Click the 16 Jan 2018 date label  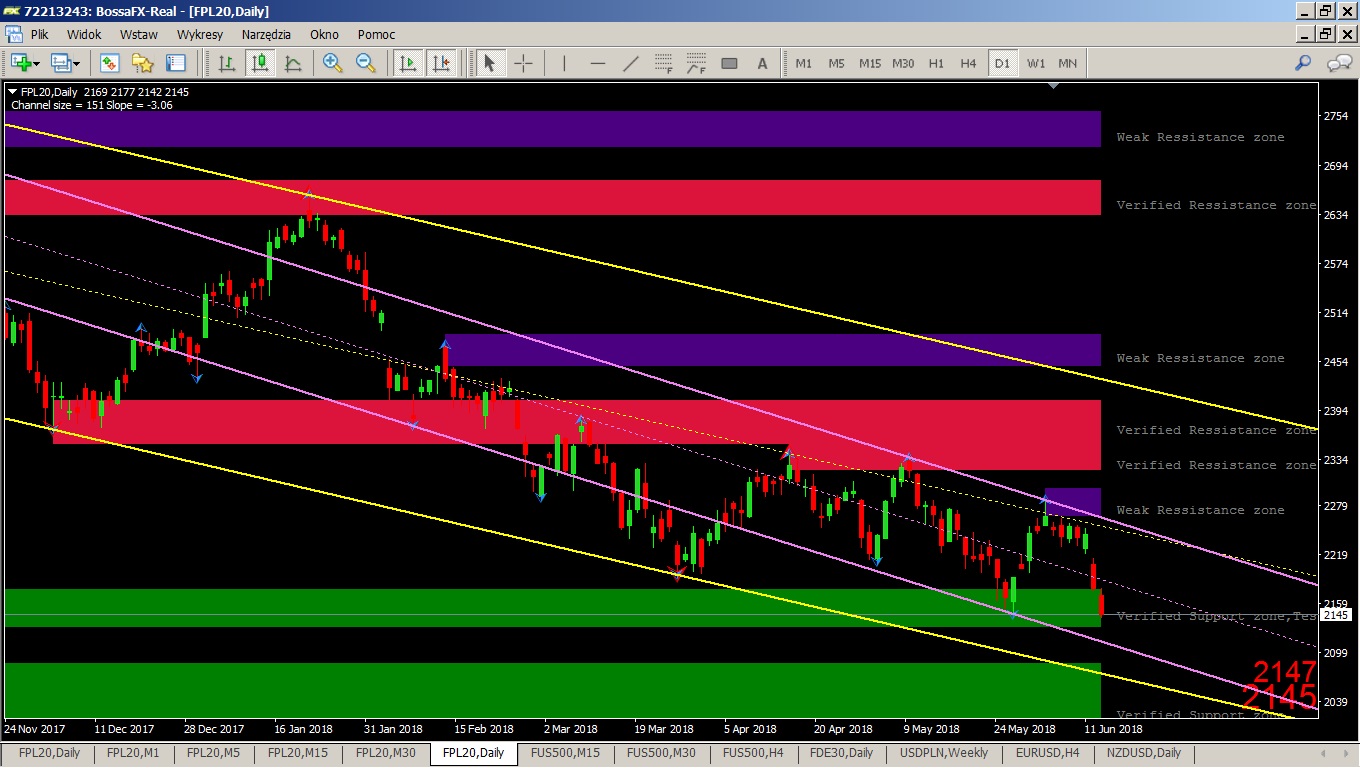(x=305, y=729)
